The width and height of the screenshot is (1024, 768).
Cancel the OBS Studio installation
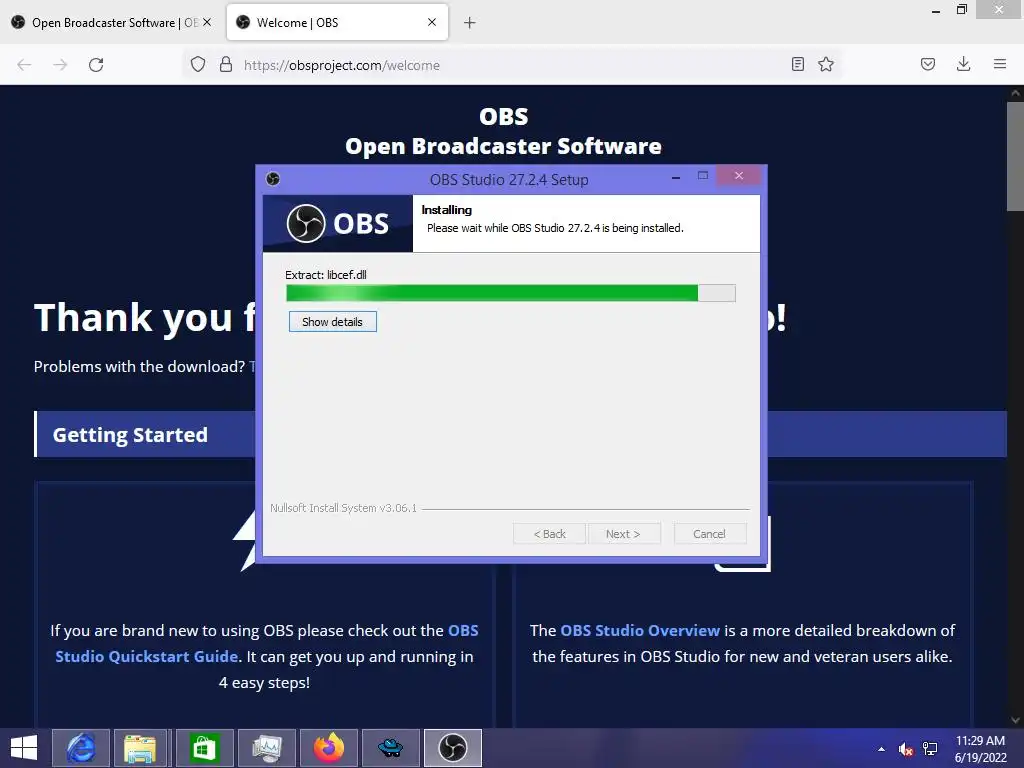pyautogui.click(x=709, y=534)
